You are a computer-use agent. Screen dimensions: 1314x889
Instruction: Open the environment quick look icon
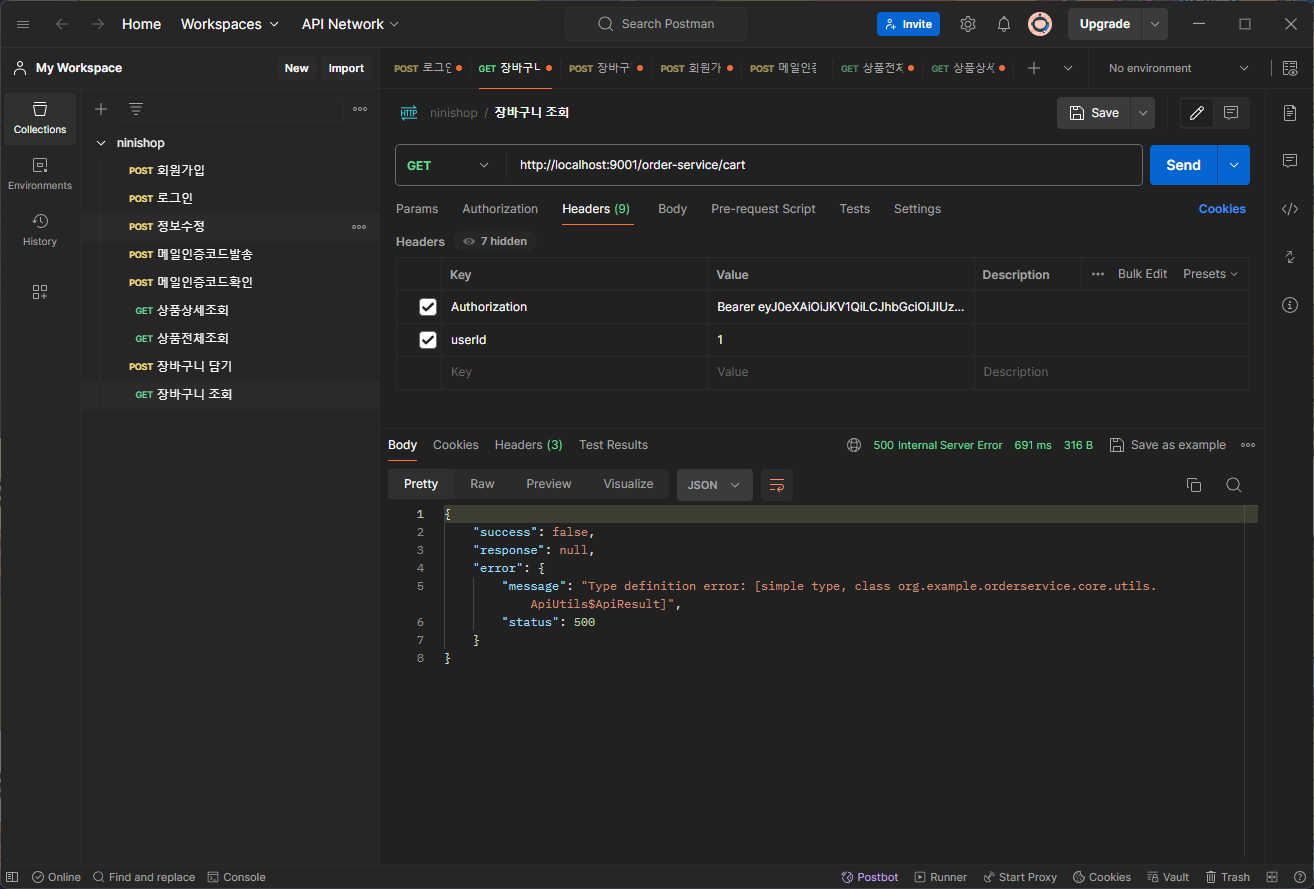pyautogui.click(x=1290, y=68)
